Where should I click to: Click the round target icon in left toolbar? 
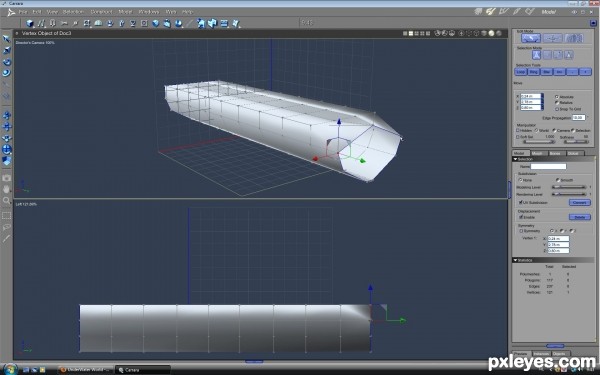pos(7,149)
